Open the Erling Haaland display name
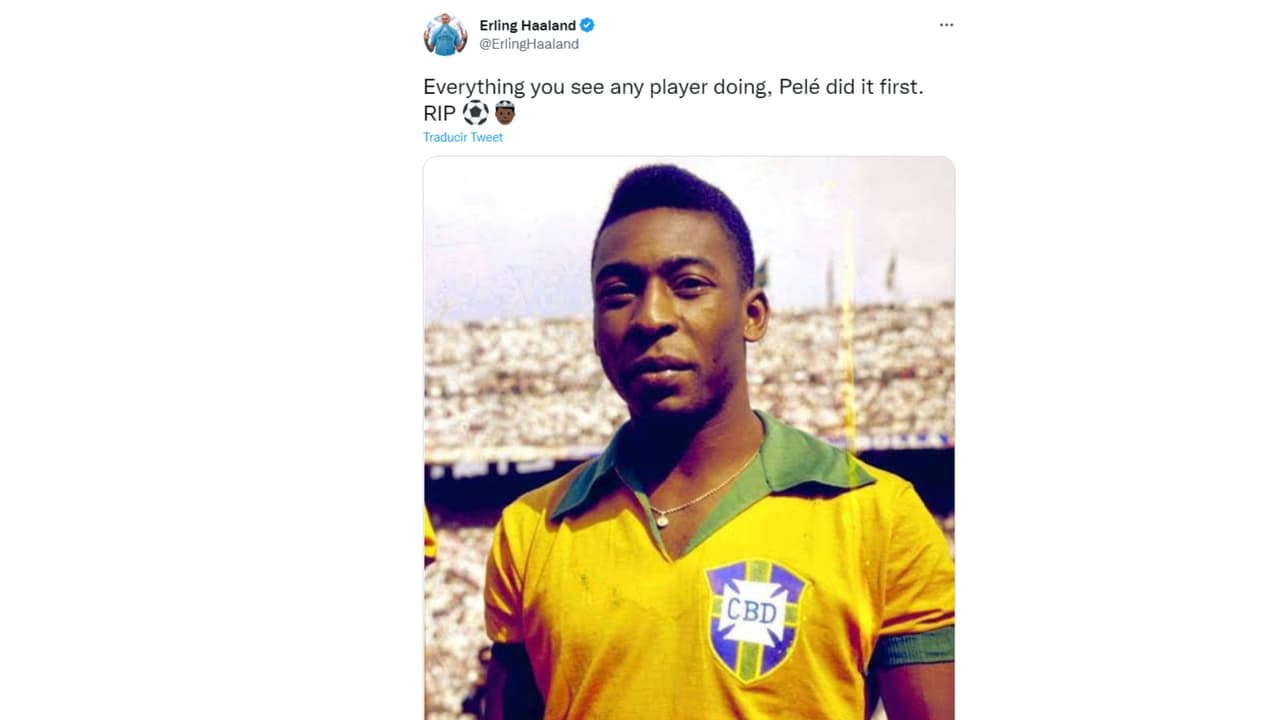The height and width of the screenshot is (720, 1280). tap(527, 25)
